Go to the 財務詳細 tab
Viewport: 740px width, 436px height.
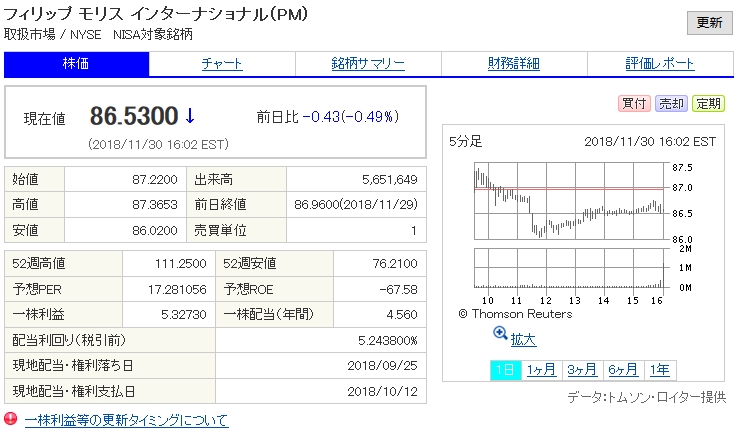[514, 64]
